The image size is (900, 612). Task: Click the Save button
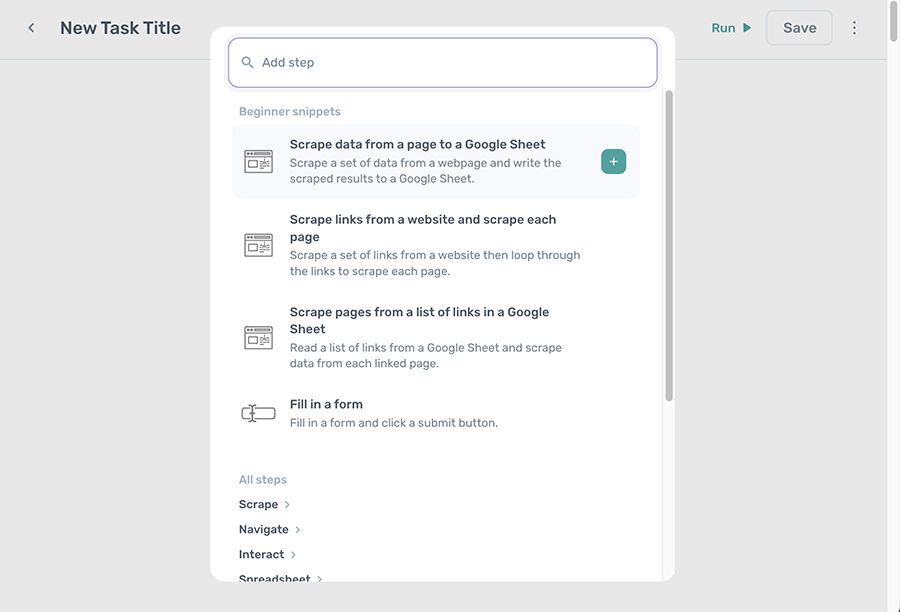pos(798,27)
